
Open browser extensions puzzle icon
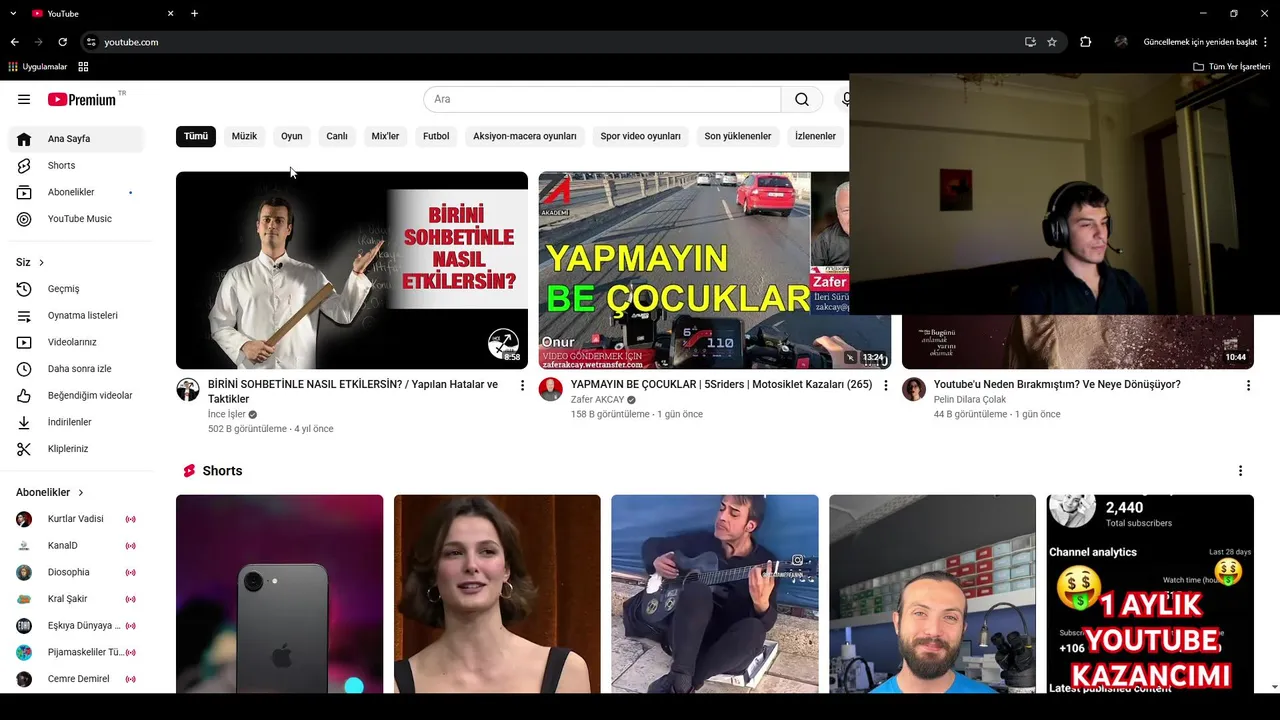[1085, 42]
